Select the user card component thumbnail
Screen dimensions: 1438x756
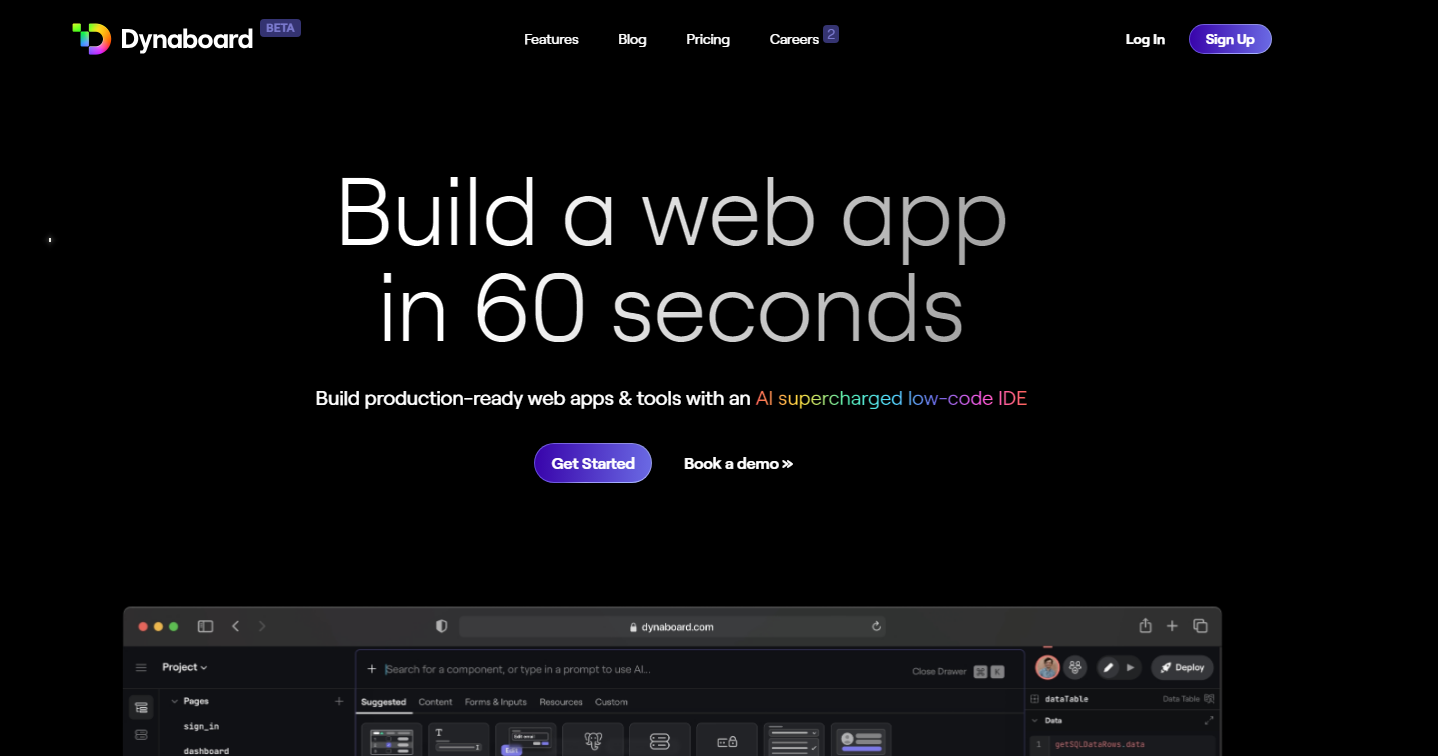[x=861, y=739]
